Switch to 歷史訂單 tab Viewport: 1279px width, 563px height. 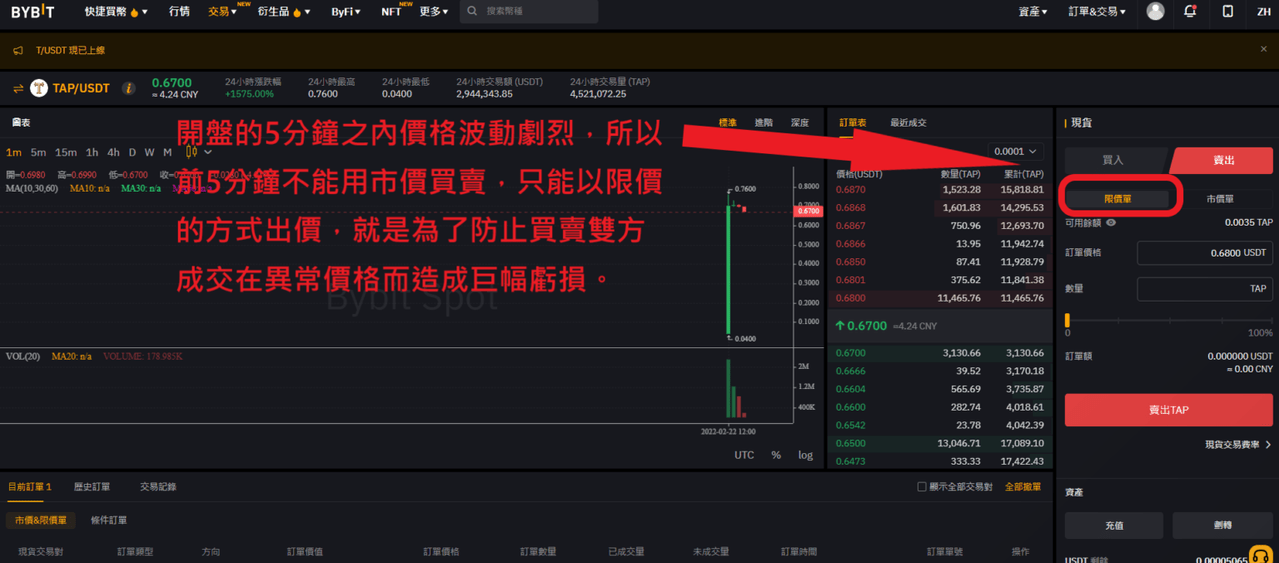click(x=92, y=487)
